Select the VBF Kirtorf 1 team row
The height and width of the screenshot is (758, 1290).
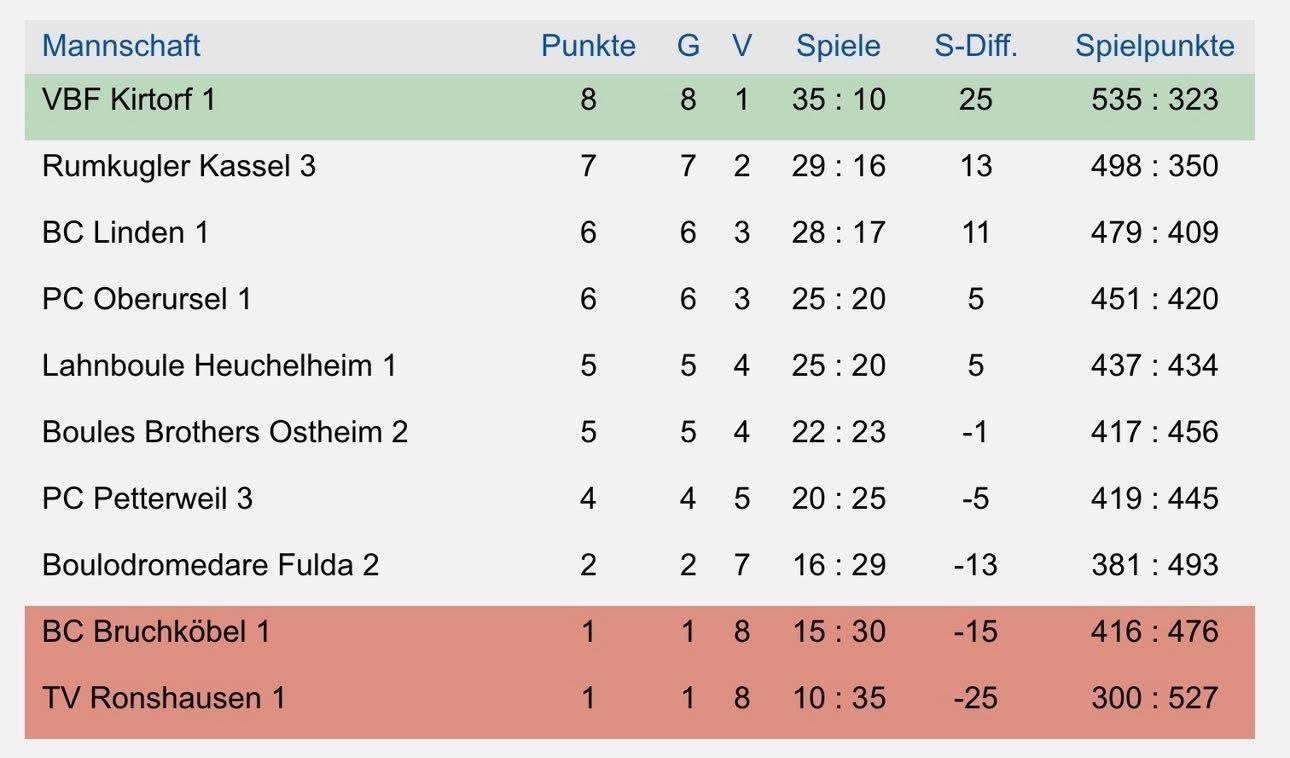click(x=129, y=99)
